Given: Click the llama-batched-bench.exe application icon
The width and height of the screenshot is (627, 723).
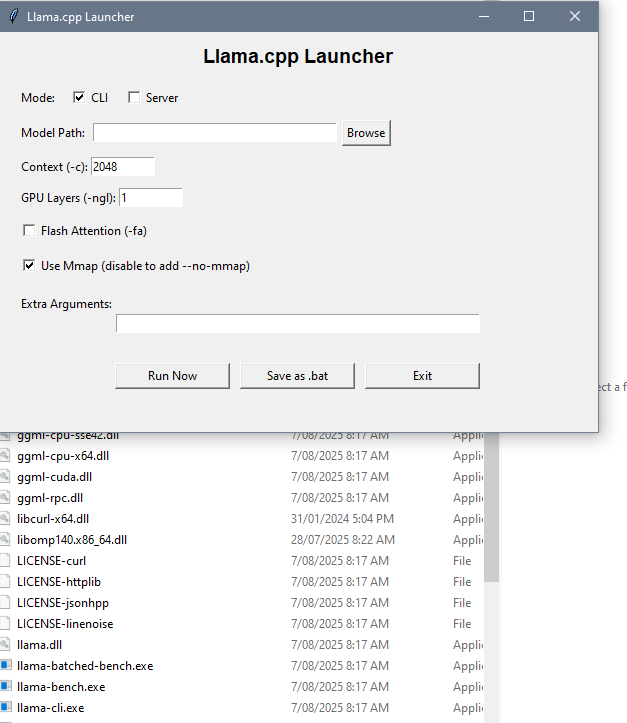Looking at the screenshot, I should coord(5,665).
